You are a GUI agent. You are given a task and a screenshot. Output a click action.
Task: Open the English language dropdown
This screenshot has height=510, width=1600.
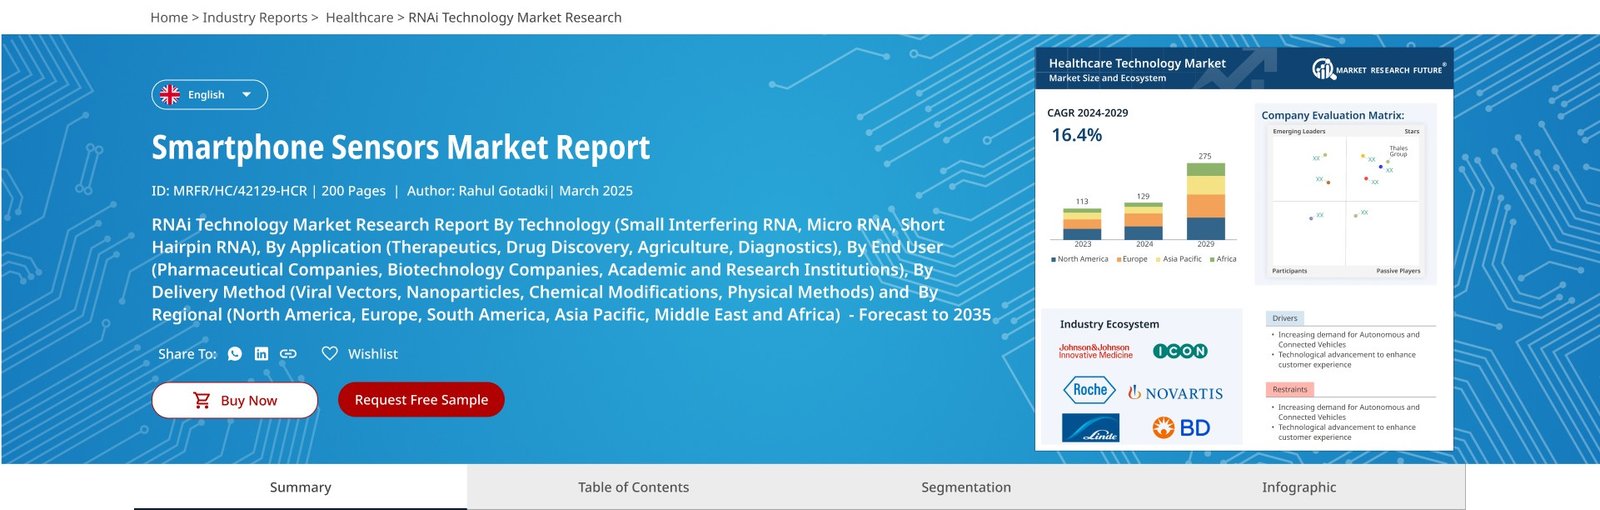pos(209,95)
